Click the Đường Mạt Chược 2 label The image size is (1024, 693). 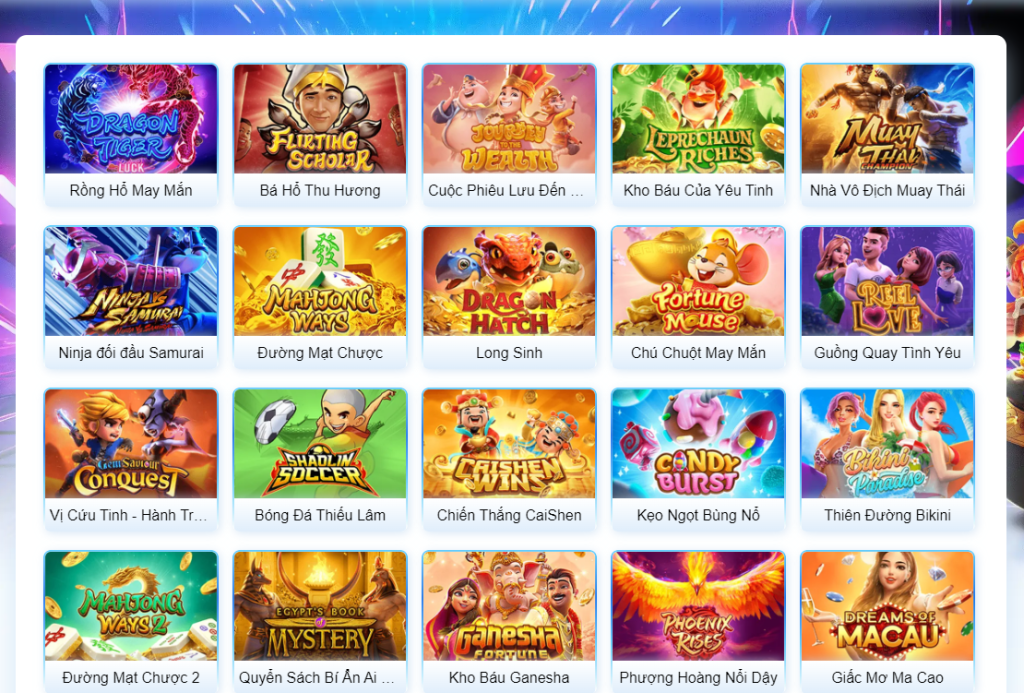tap(131, 677)
